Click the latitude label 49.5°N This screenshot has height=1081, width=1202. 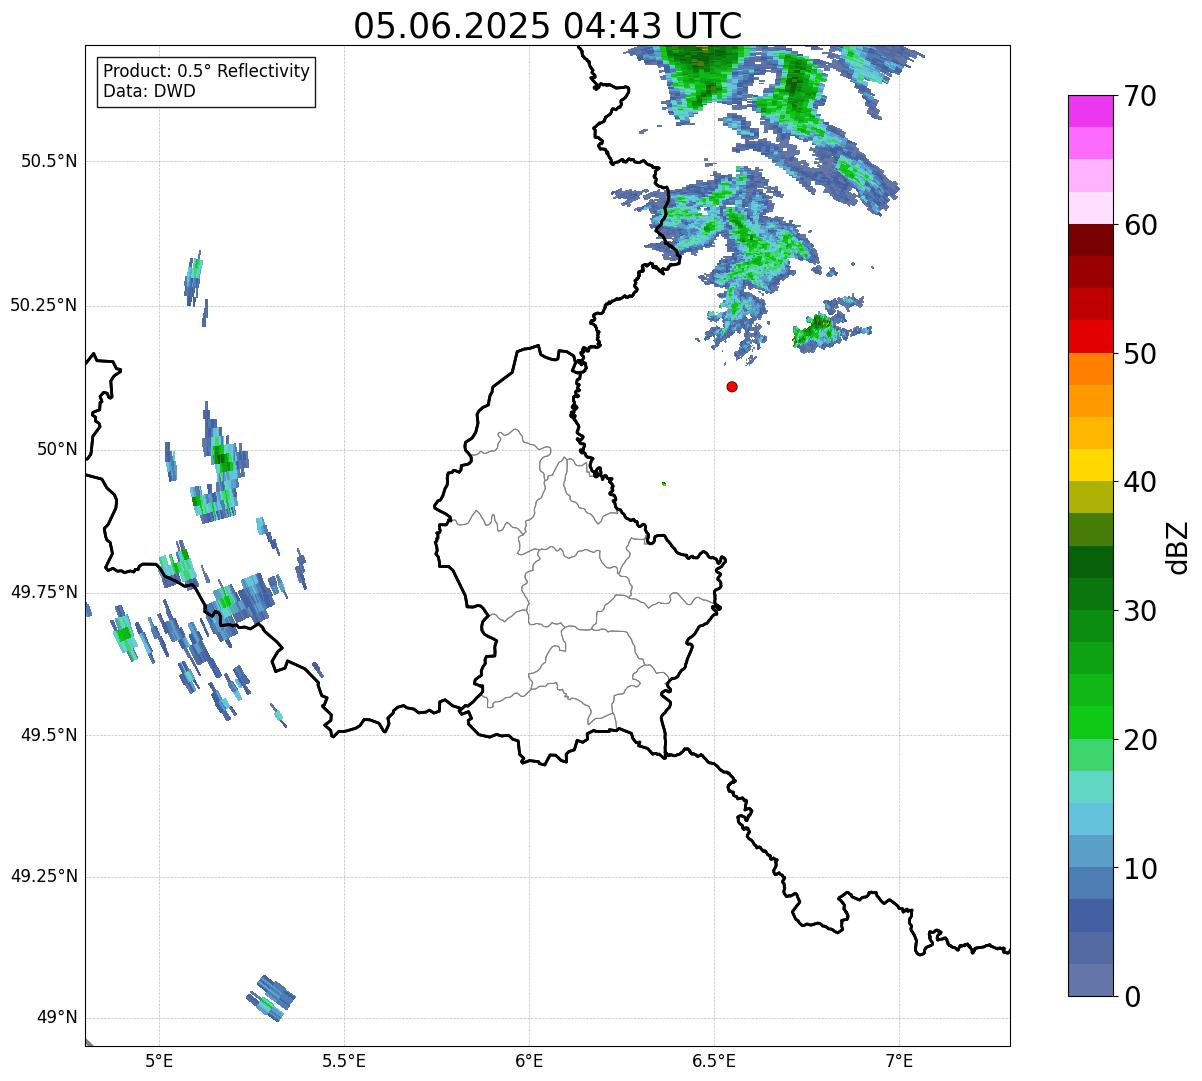[49, 735]
